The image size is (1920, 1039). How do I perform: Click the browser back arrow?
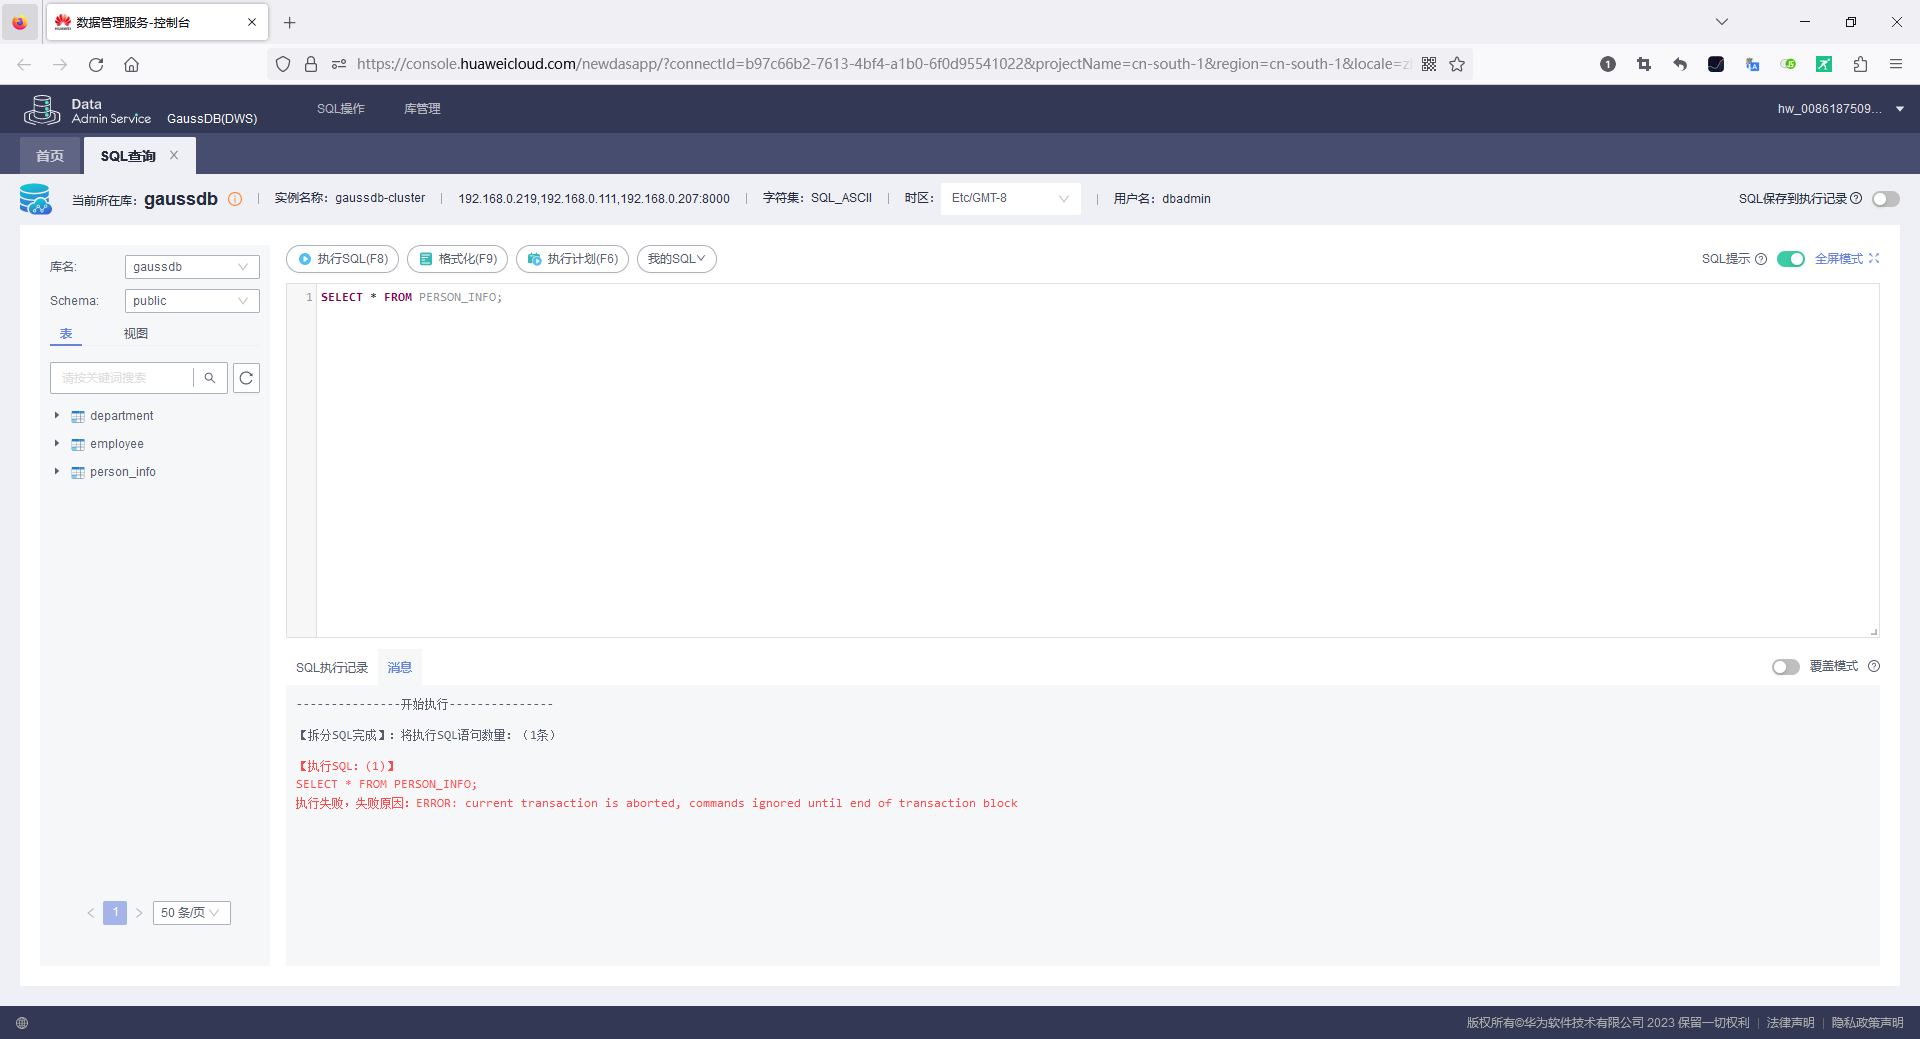pyautogui.click(x=24, y=64)
